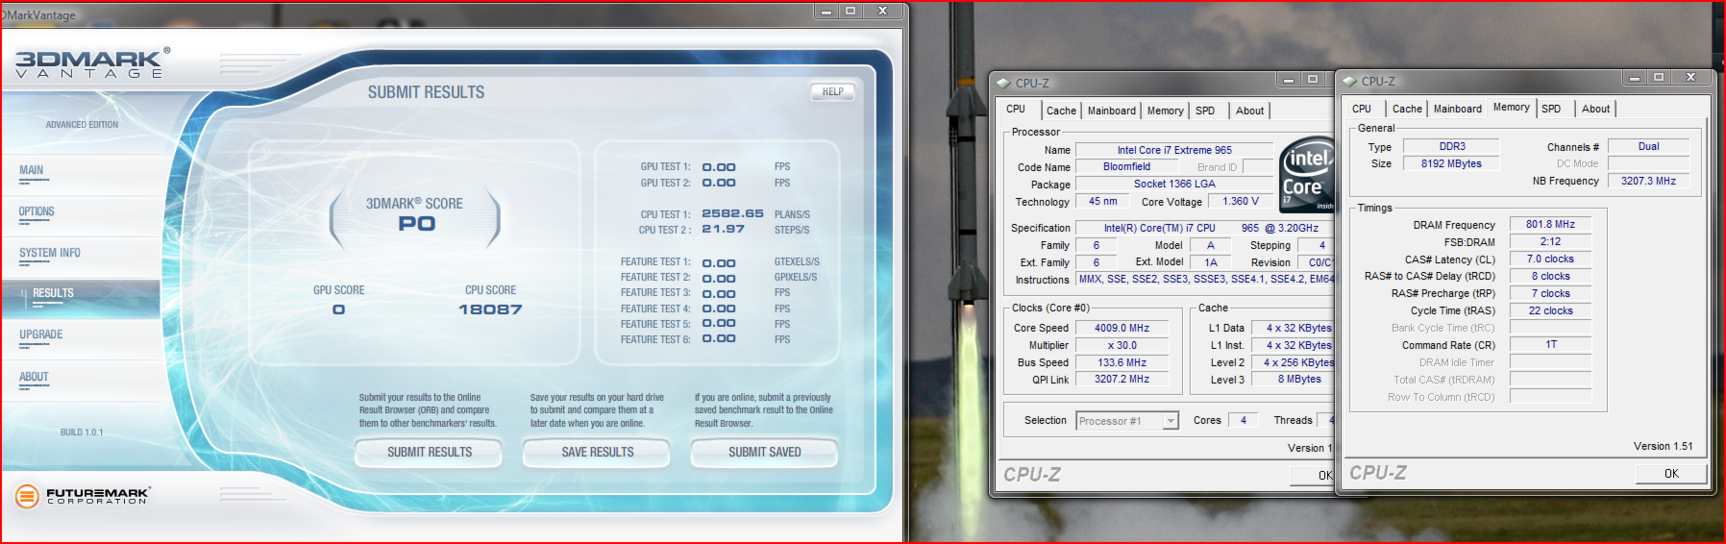This screenshot has width=1726, height=544.
Task: Click the Command Rate field 1T
Action: pos(1550,345)
